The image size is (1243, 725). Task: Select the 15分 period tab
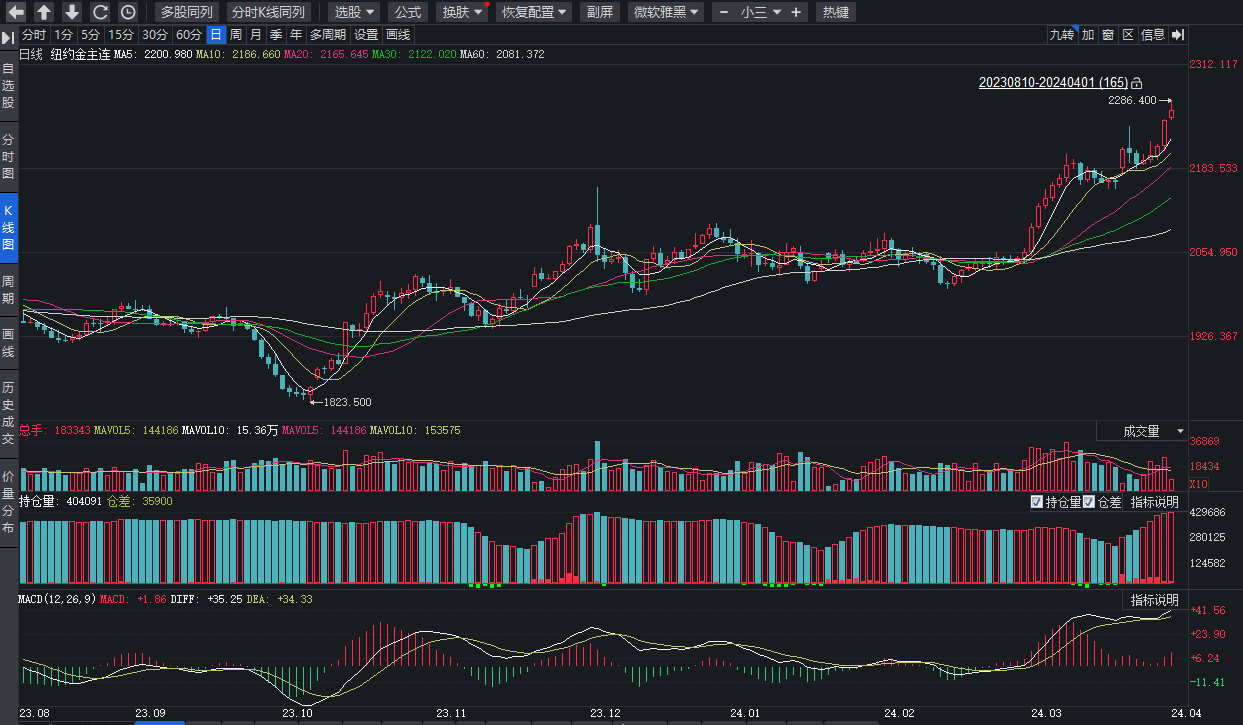pos(121,35)
